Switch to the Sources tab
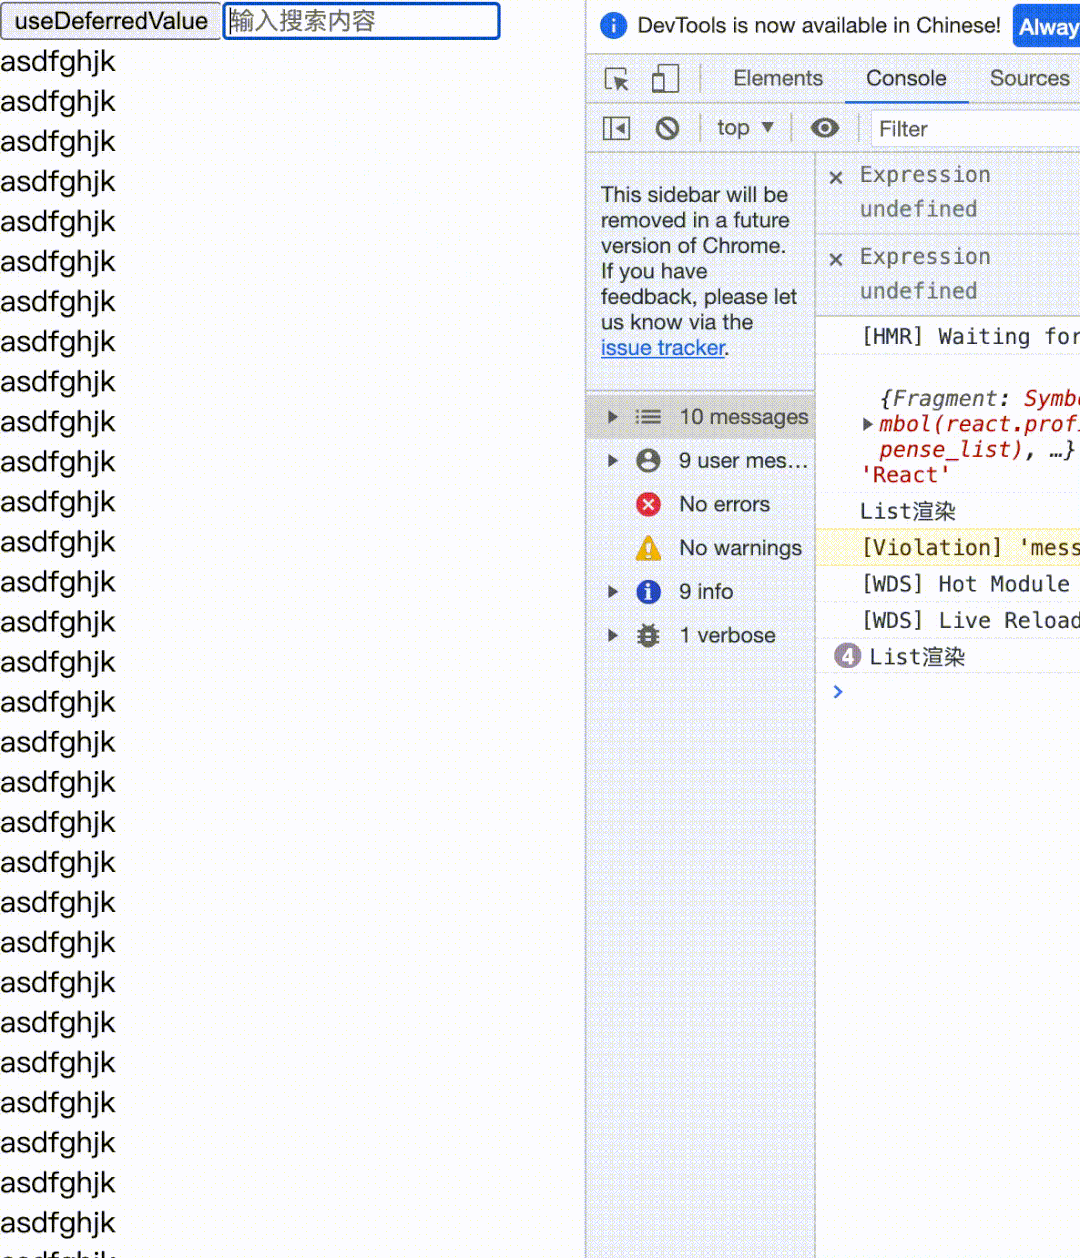The height and width of the screenshot is (1258, 1080). (1029, 78)
